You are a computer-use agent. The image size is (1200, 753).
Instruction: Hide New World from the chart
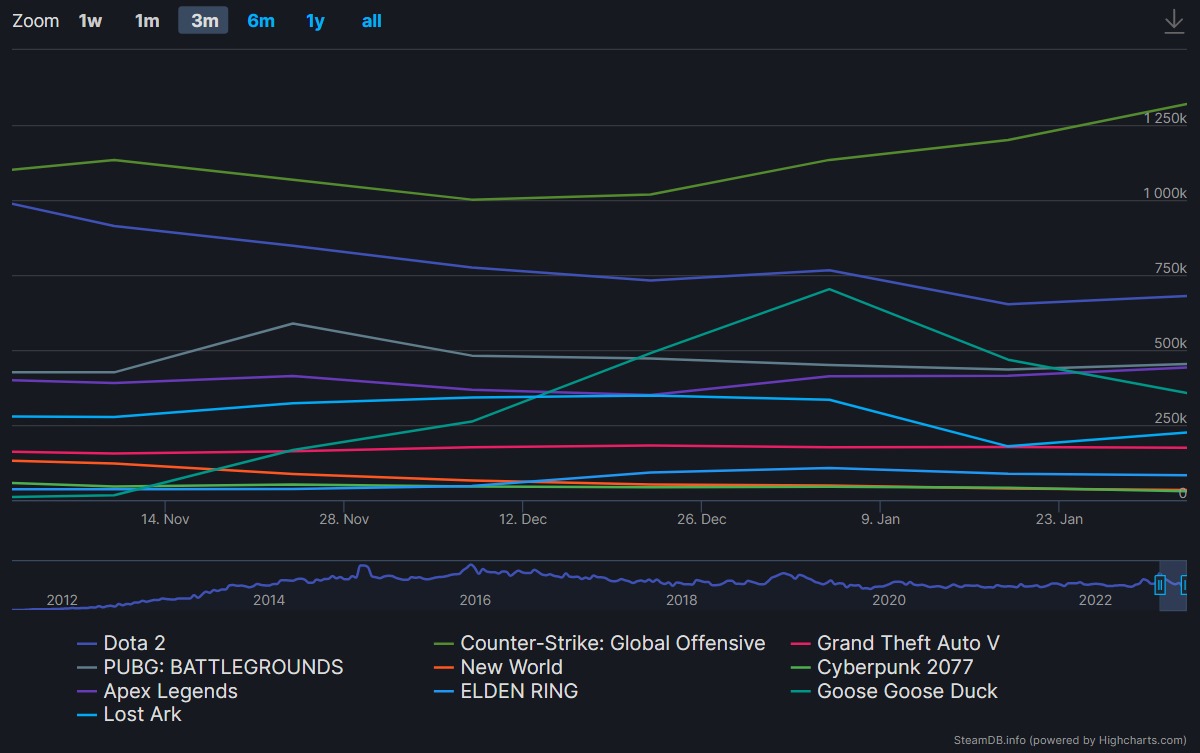coord(498,667)
